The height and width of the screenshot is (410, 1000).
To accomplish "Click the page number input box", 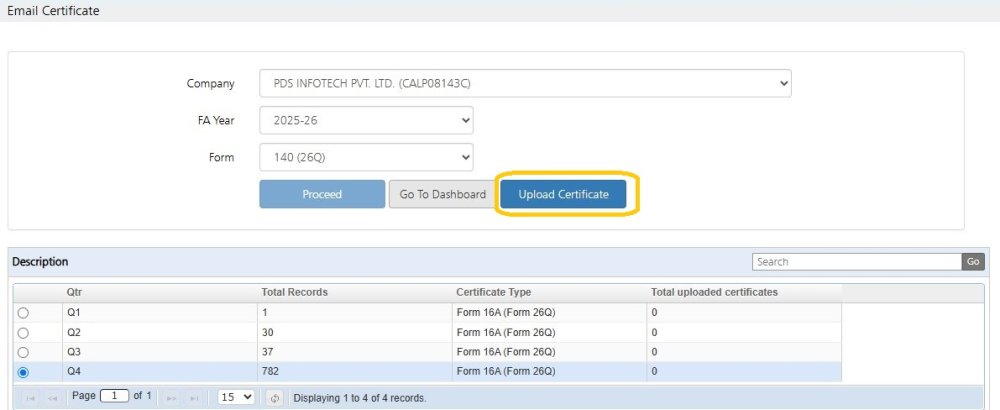I will point(115,397).
